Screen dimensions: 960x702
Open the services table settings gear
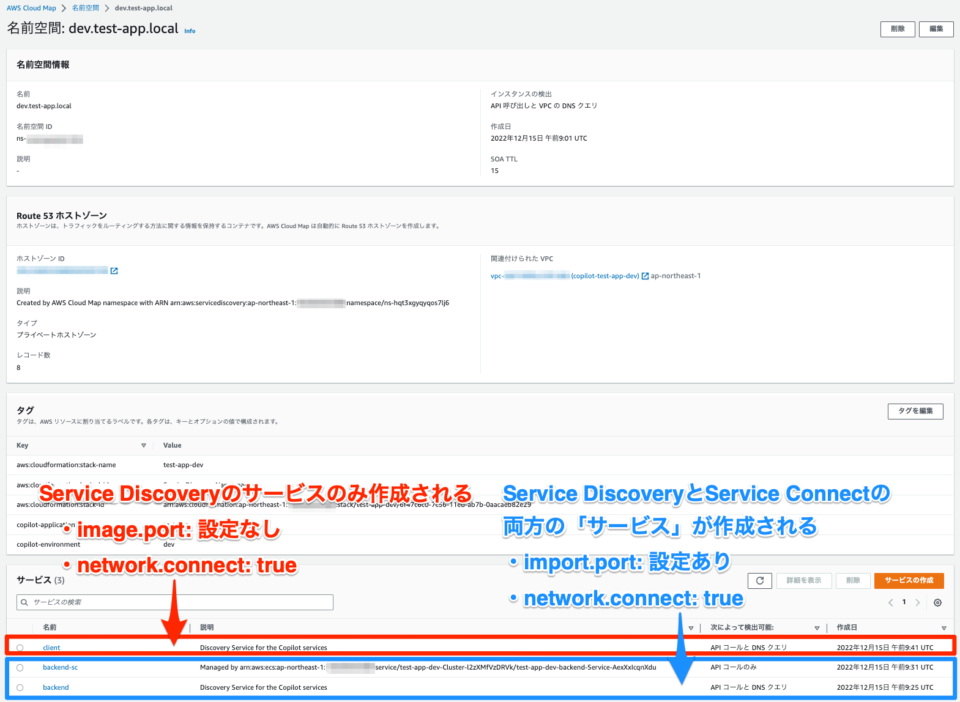pyautogui.click(x=937, y=602)
